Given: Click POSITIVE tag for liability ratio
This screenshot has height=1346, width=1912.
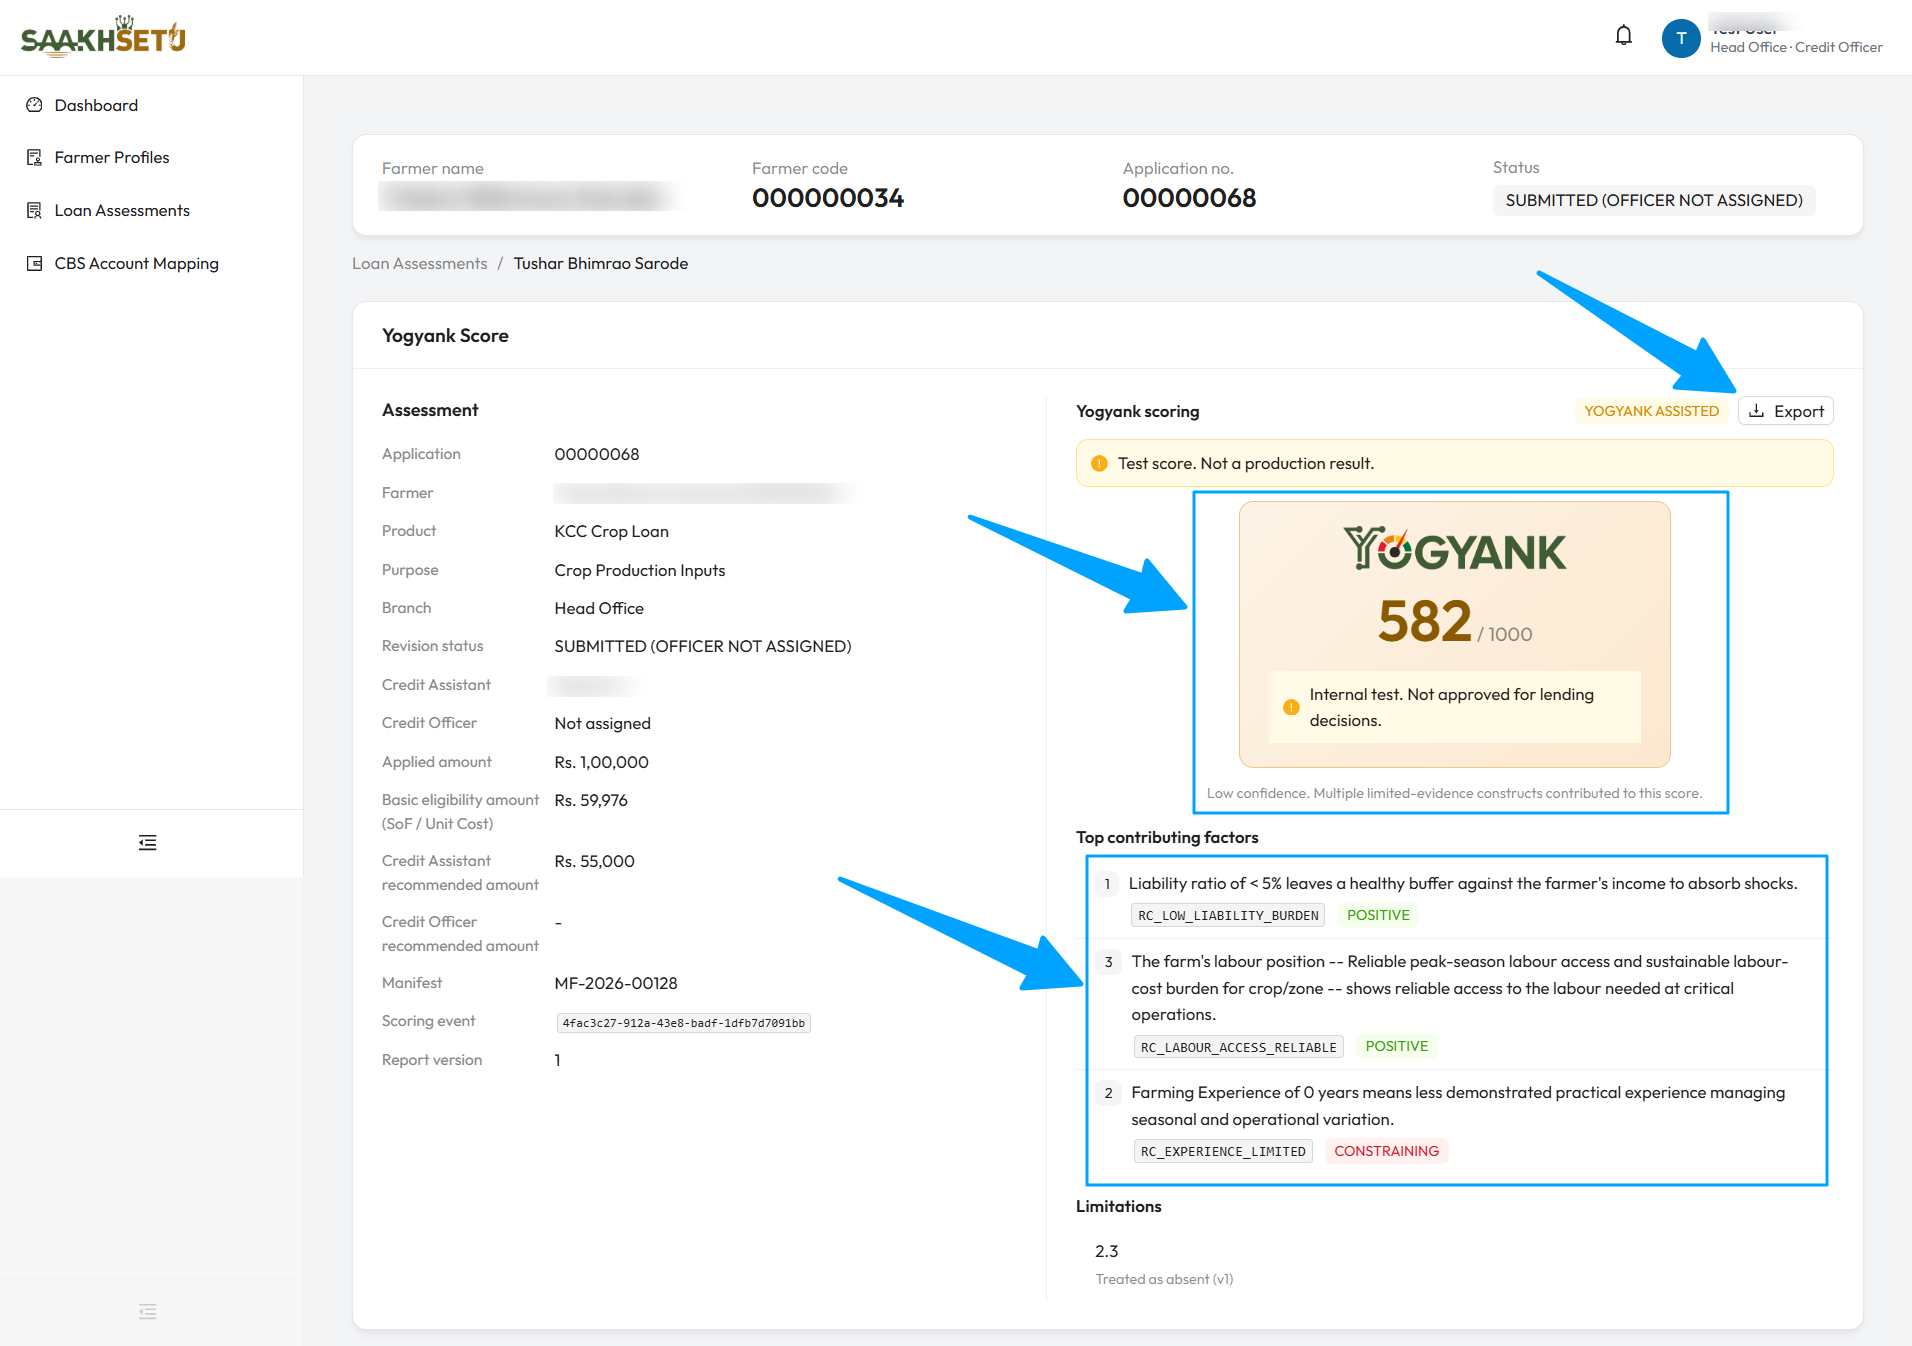Looking at the screenshot, I should tap(1378, 915).
